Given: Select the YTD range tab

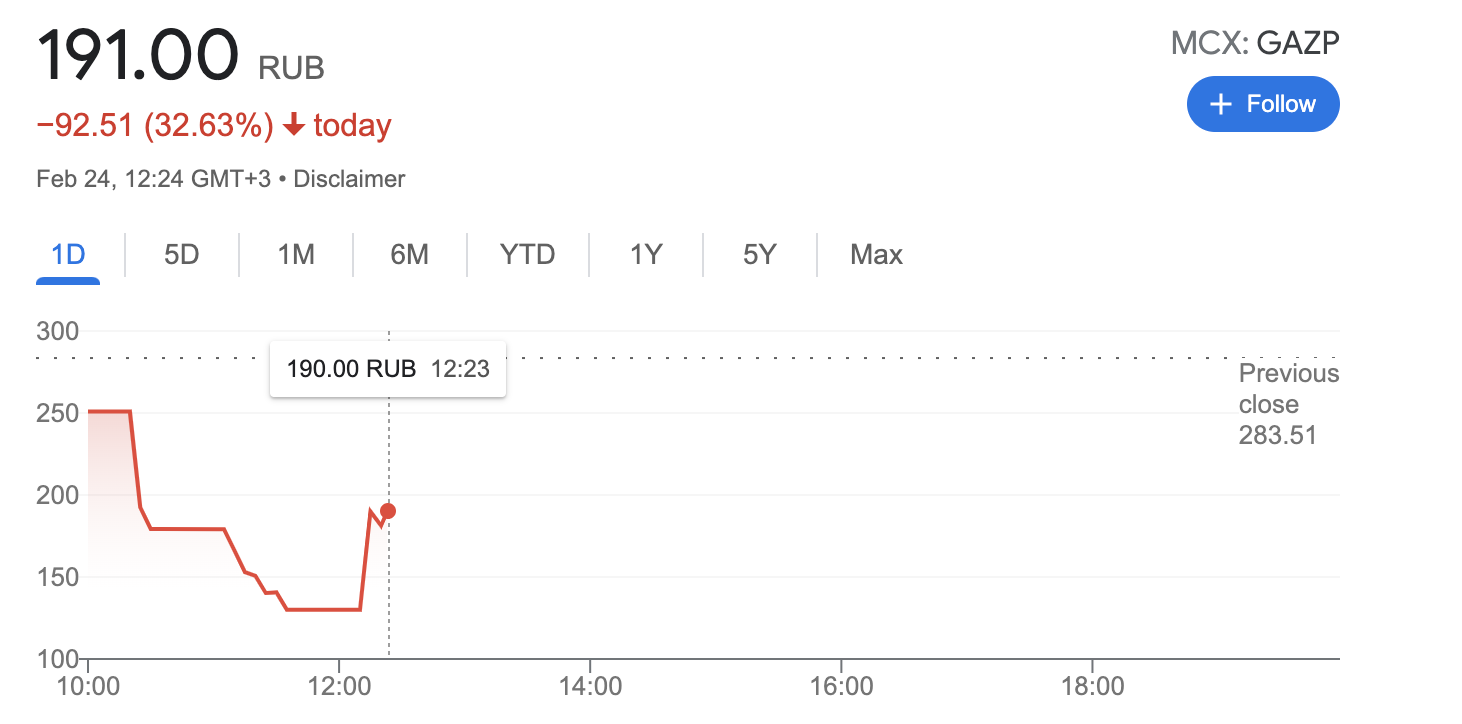Looking at the screenshot, I should click(528, 255).
